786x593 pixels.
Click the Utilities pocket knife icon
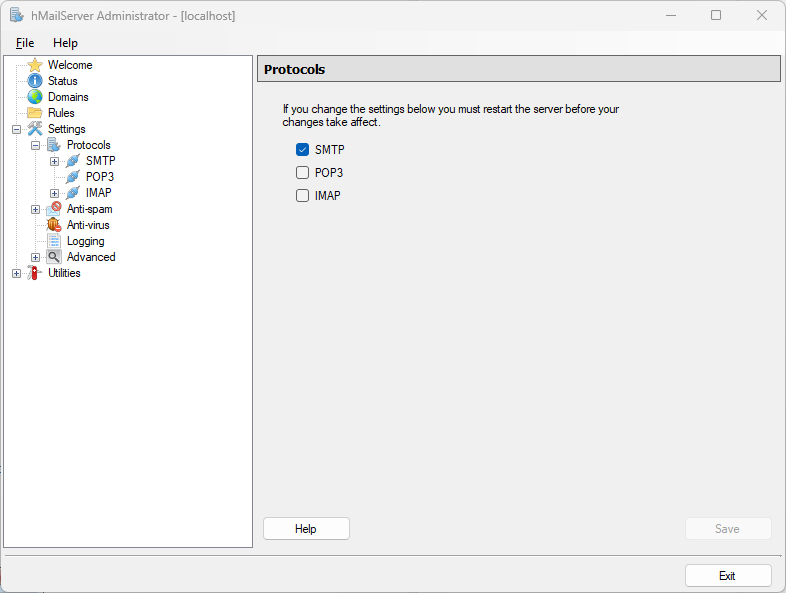coord(34,273)
